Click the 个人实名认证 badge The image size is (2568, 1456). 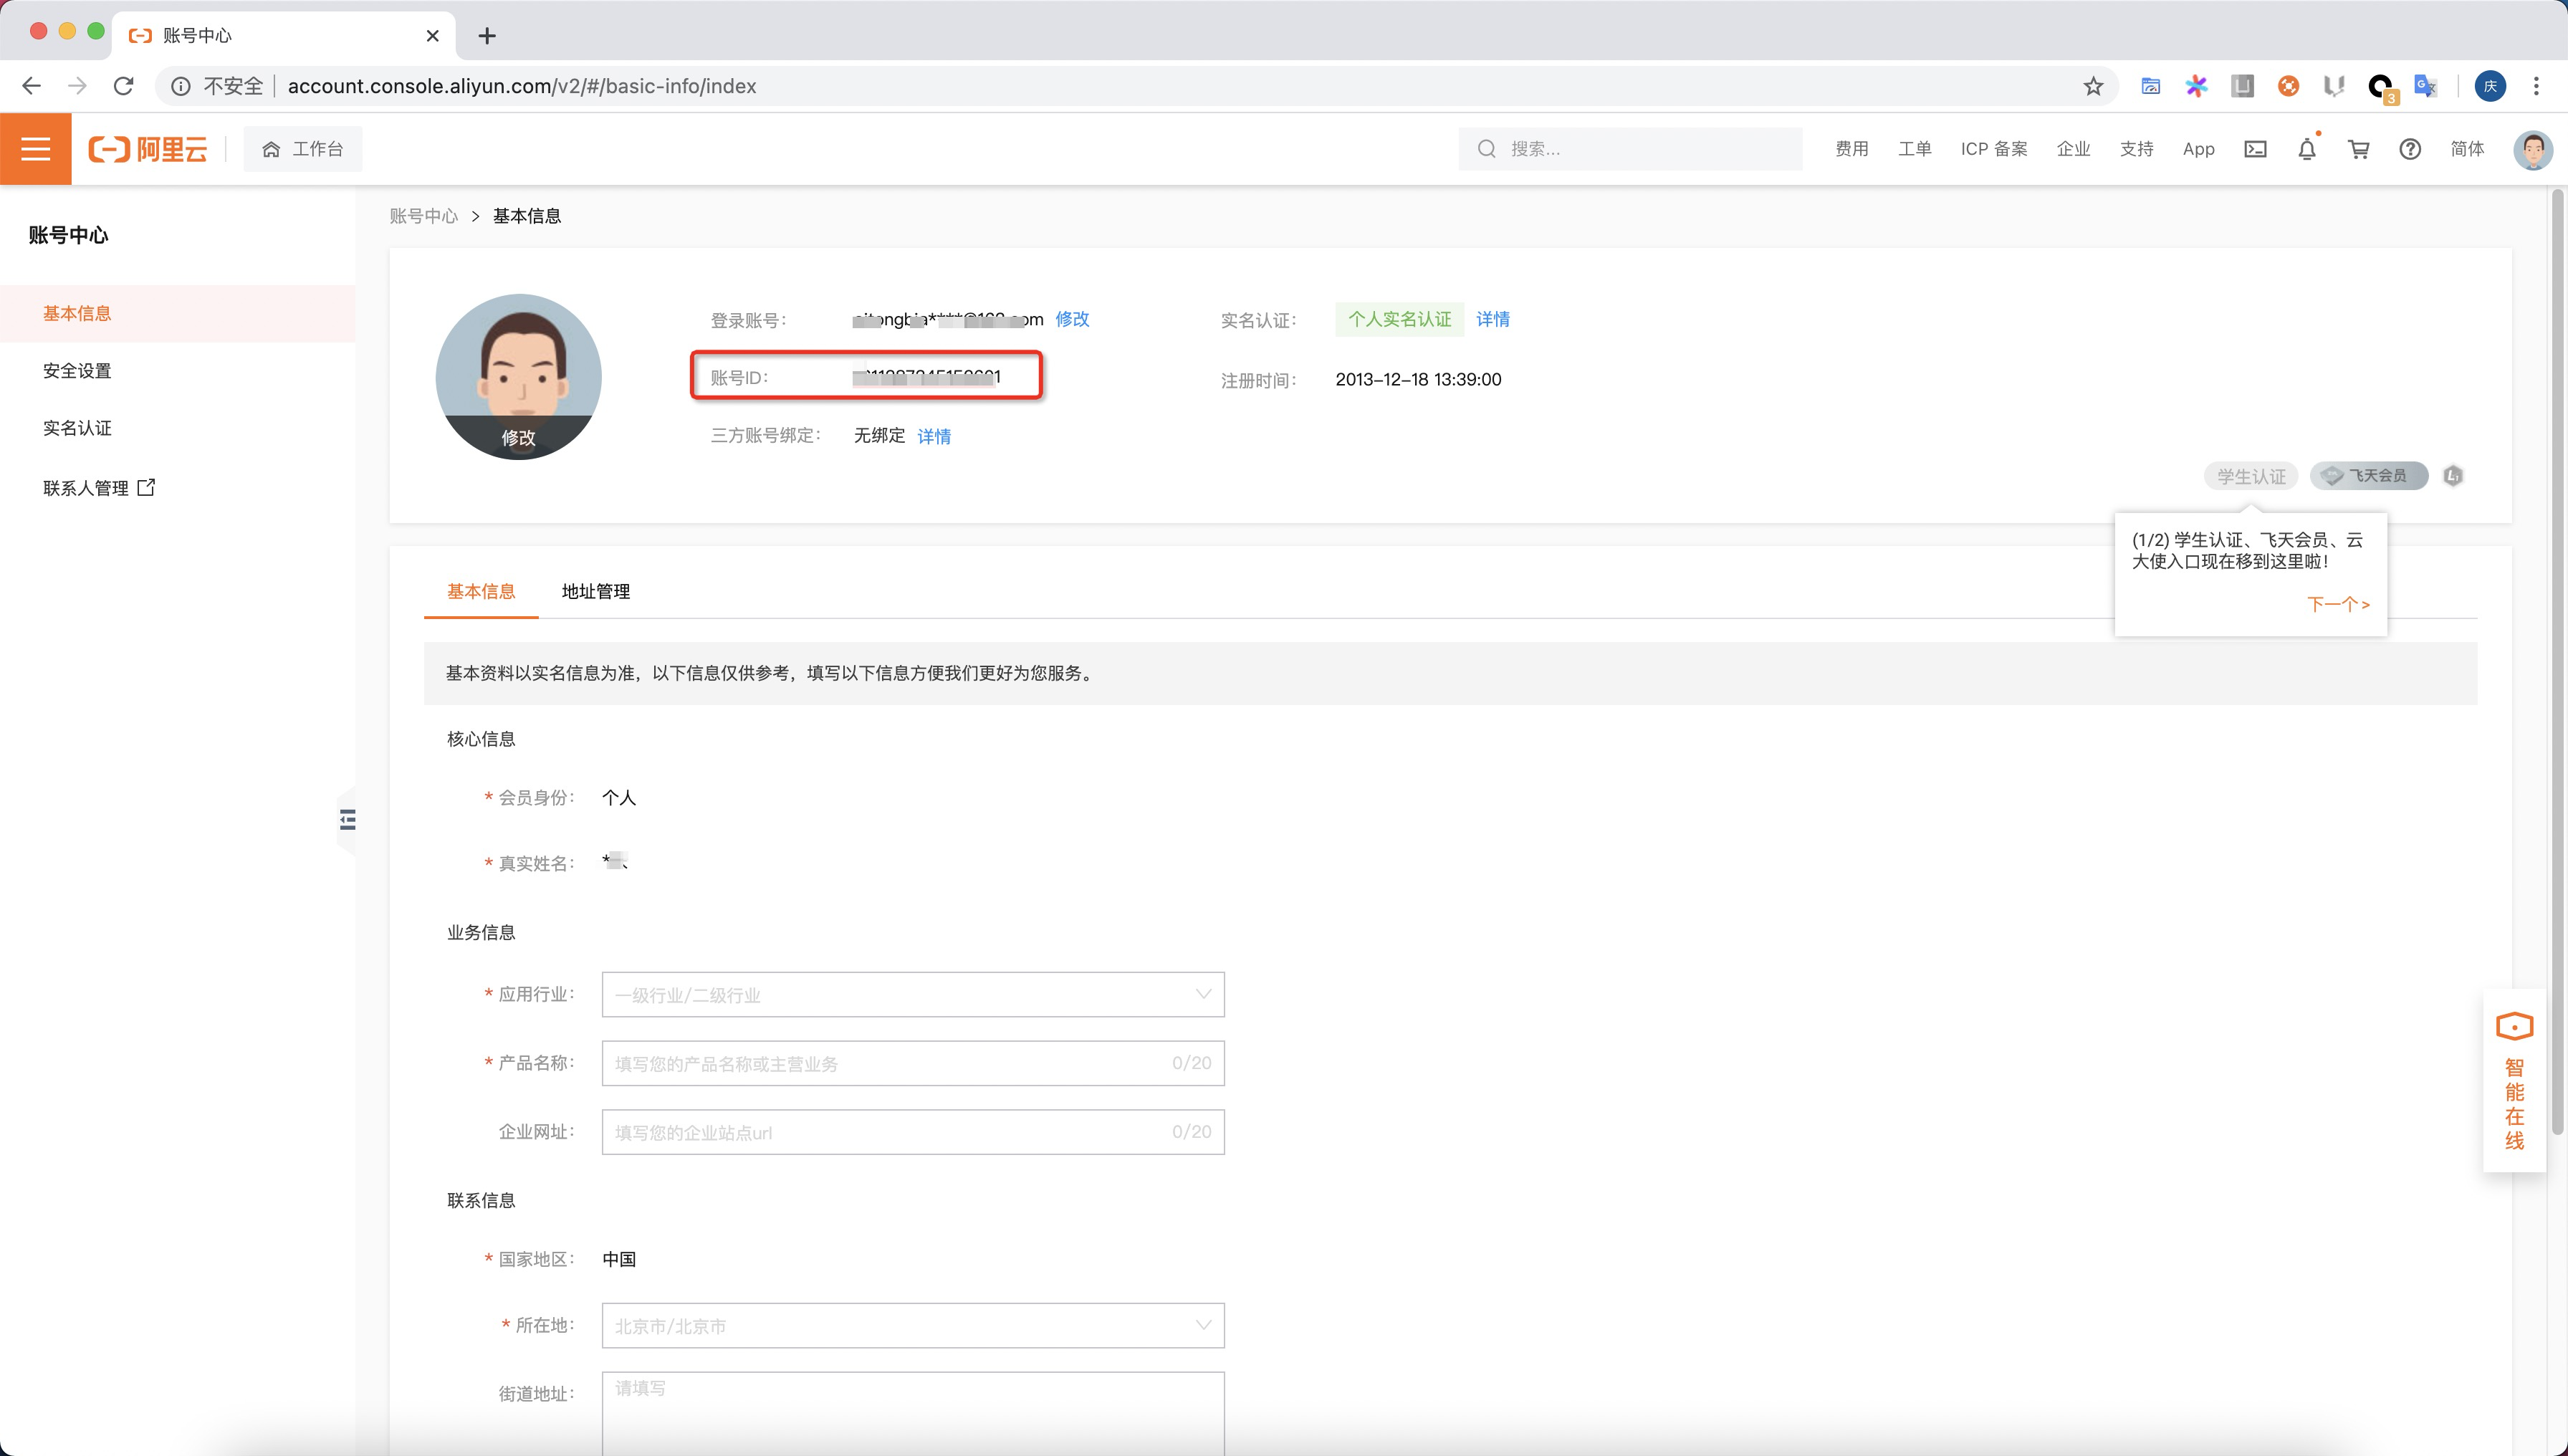(x=1399, y=319)
